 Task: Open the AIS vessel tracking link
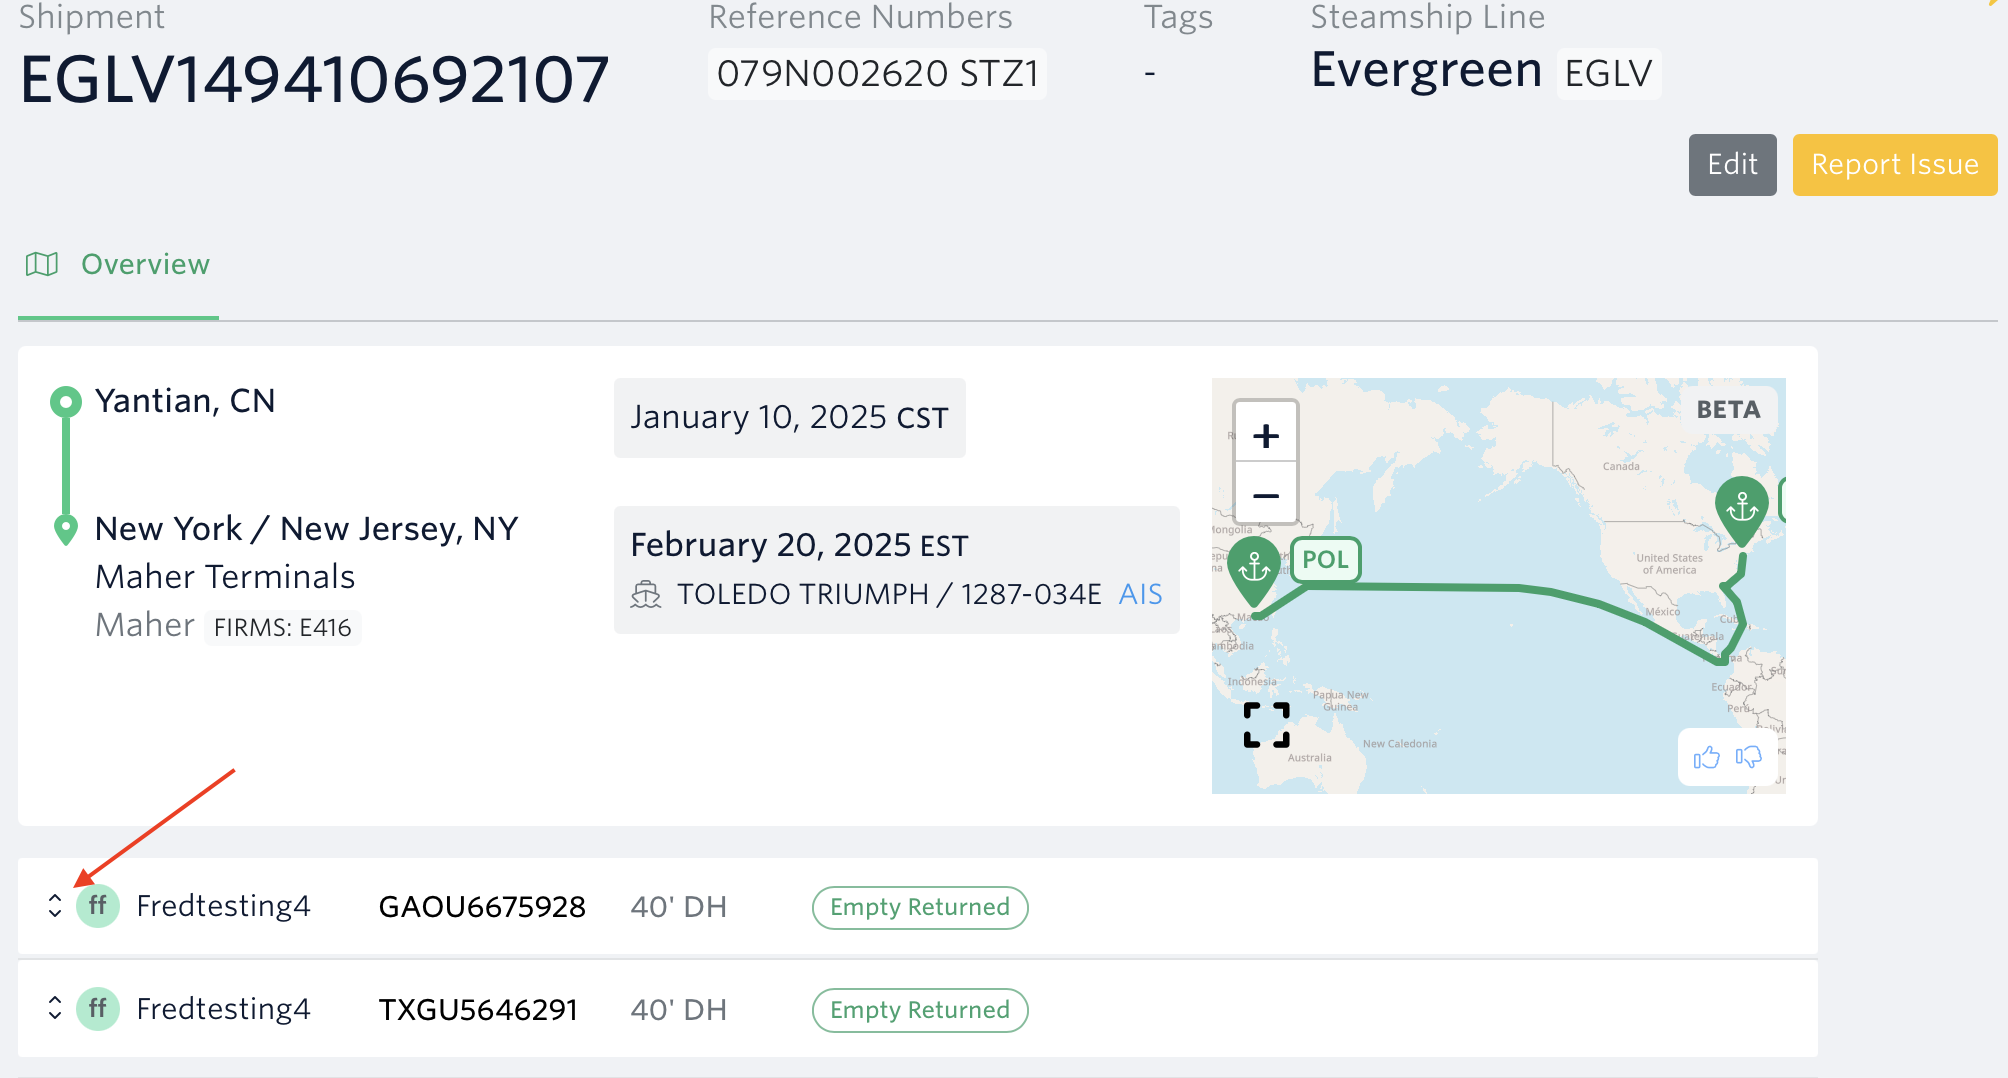pos(1140,595)
